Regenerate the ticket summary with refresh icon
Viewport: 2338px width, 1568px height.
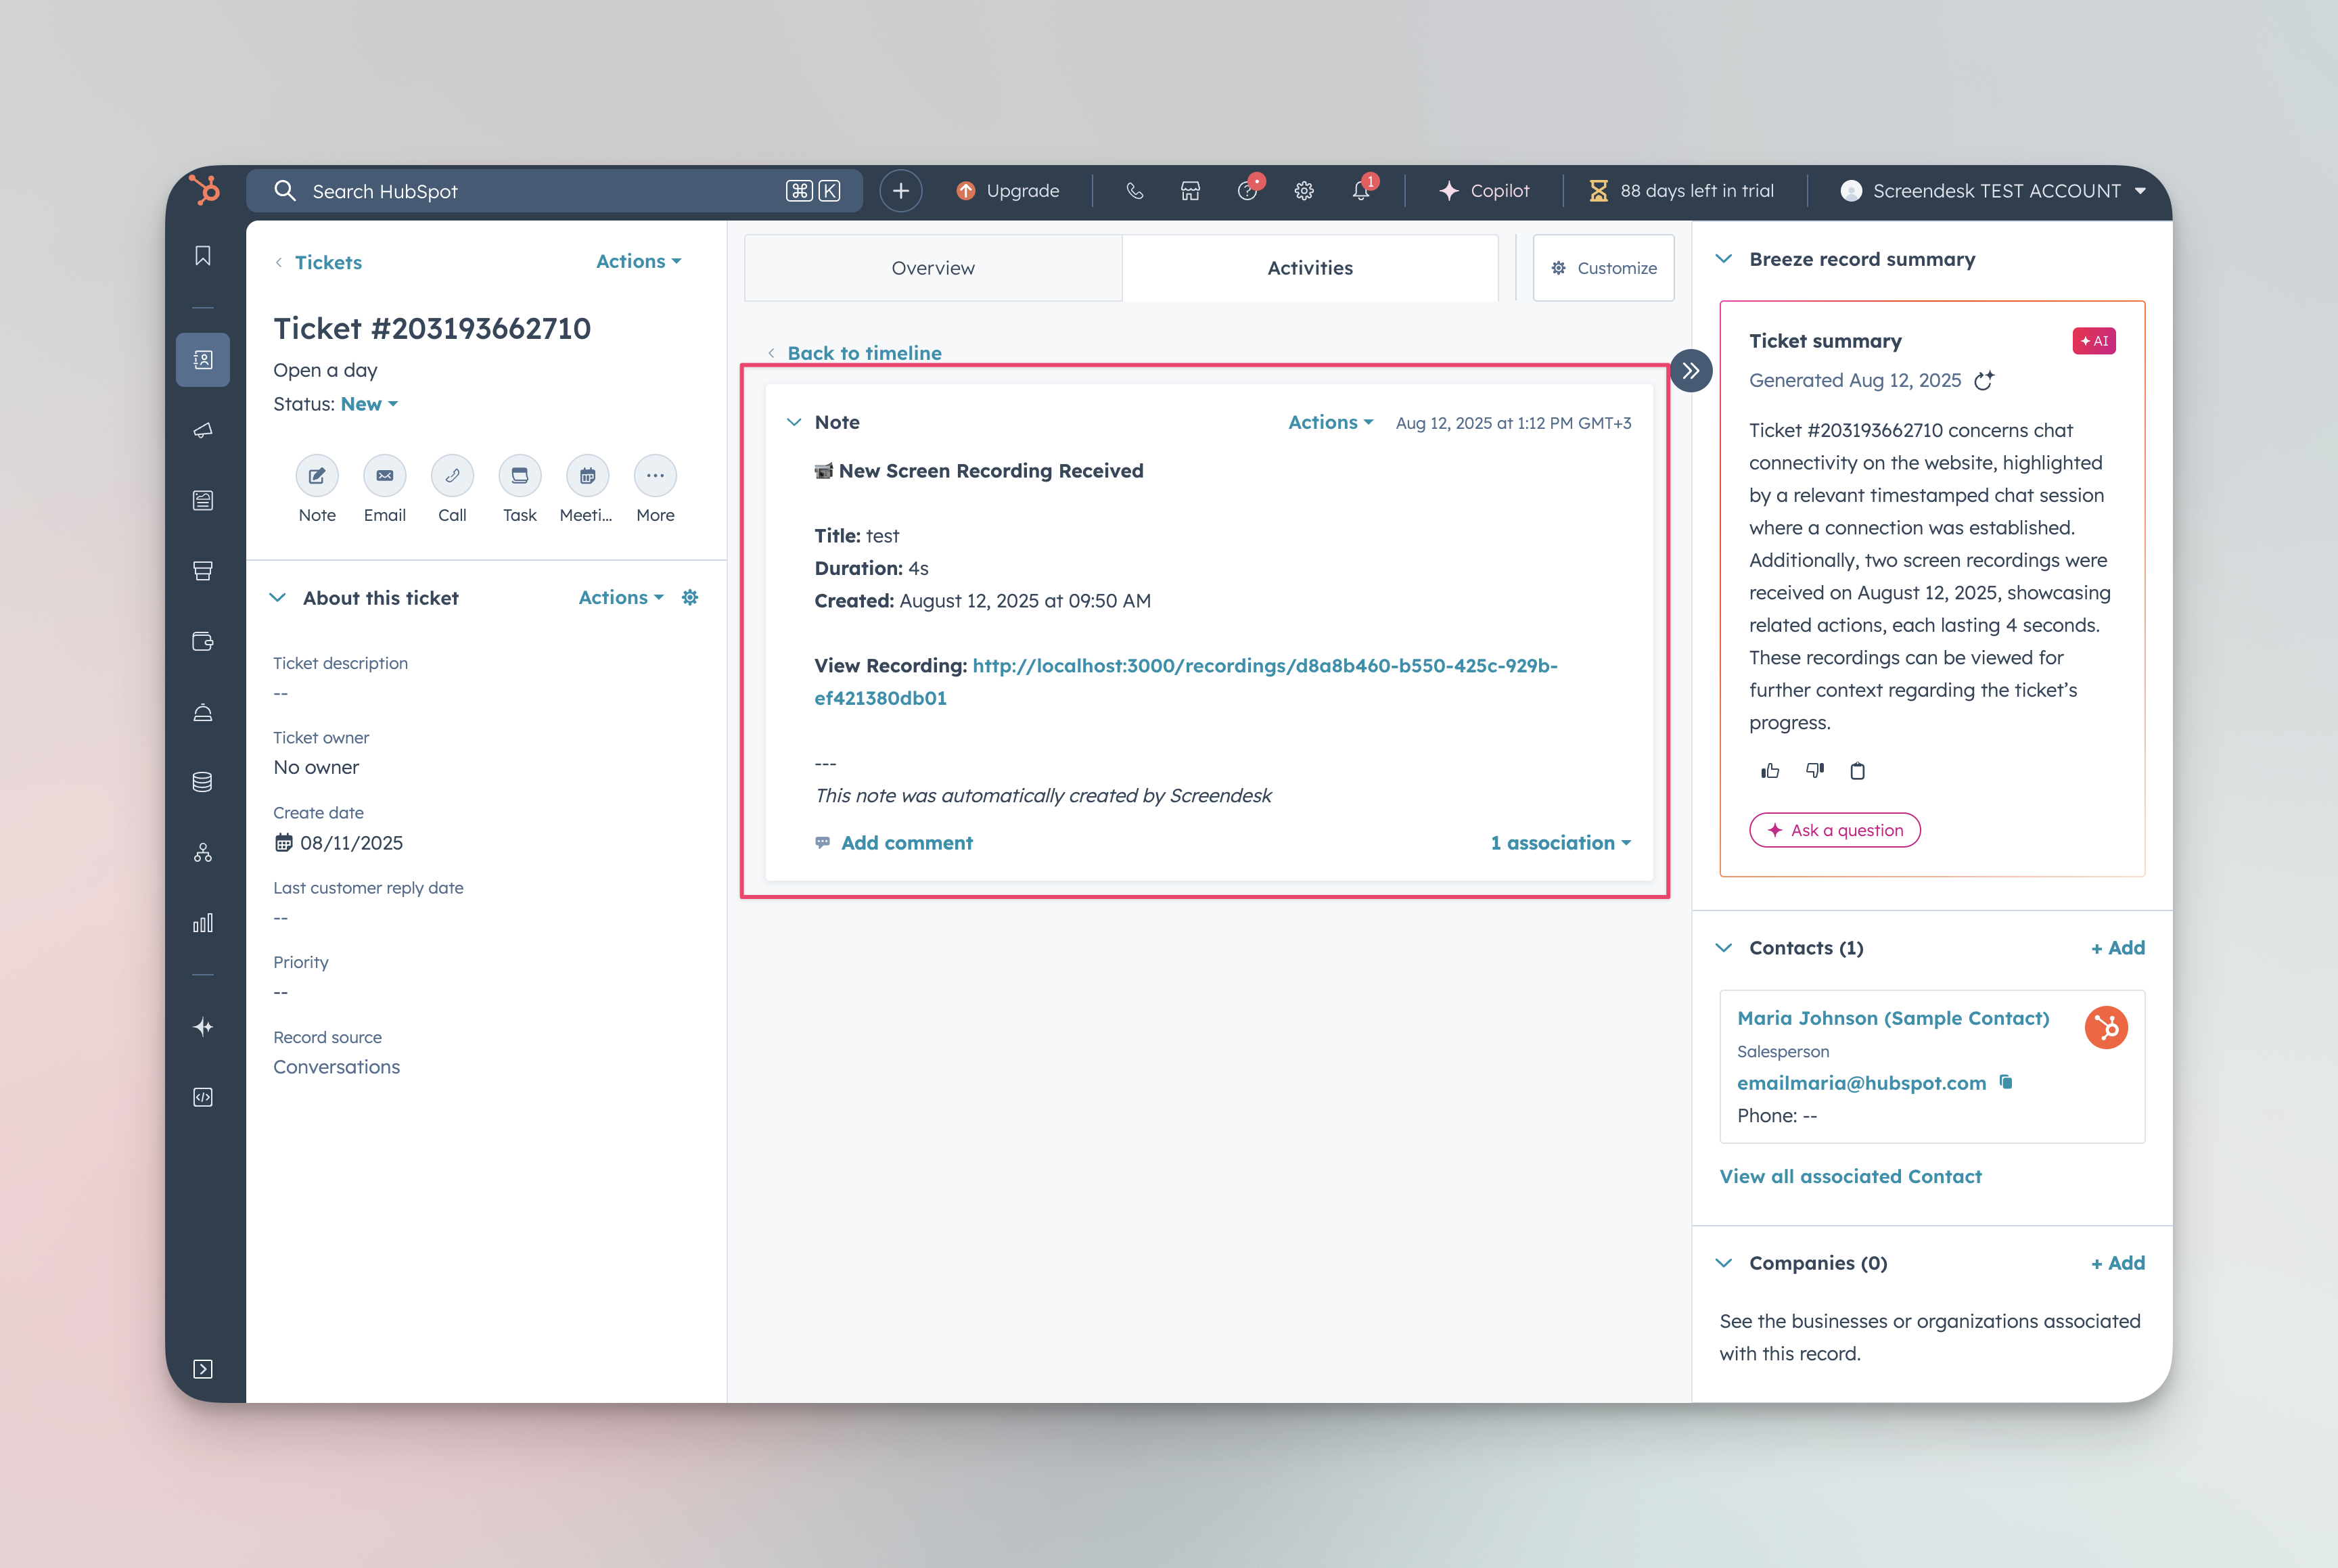[1984, 380]
